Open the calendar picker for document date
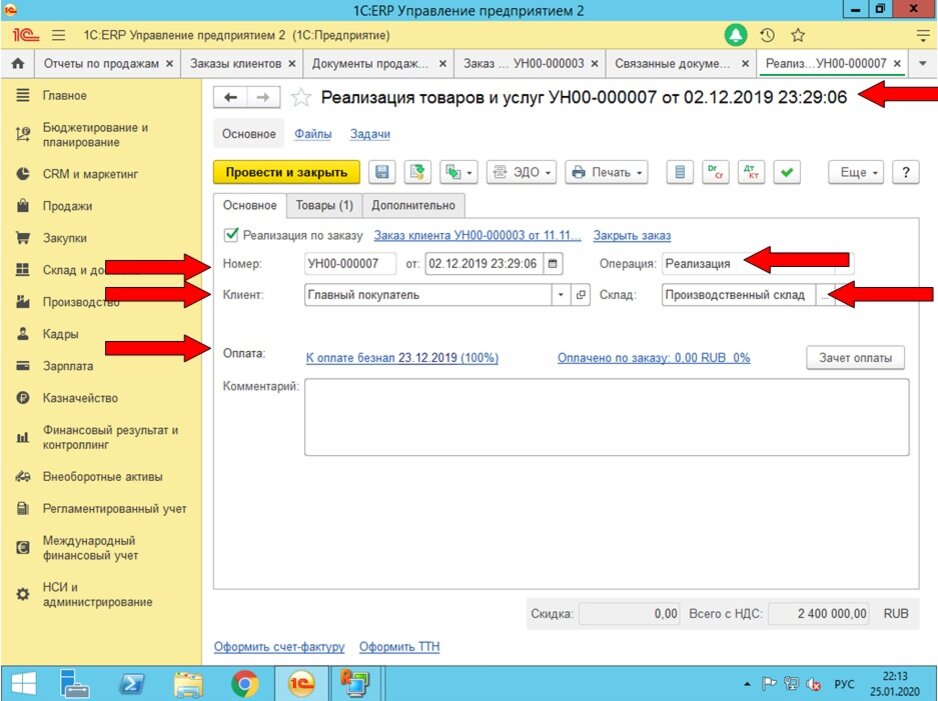938x701 pixels. (553, 264)
